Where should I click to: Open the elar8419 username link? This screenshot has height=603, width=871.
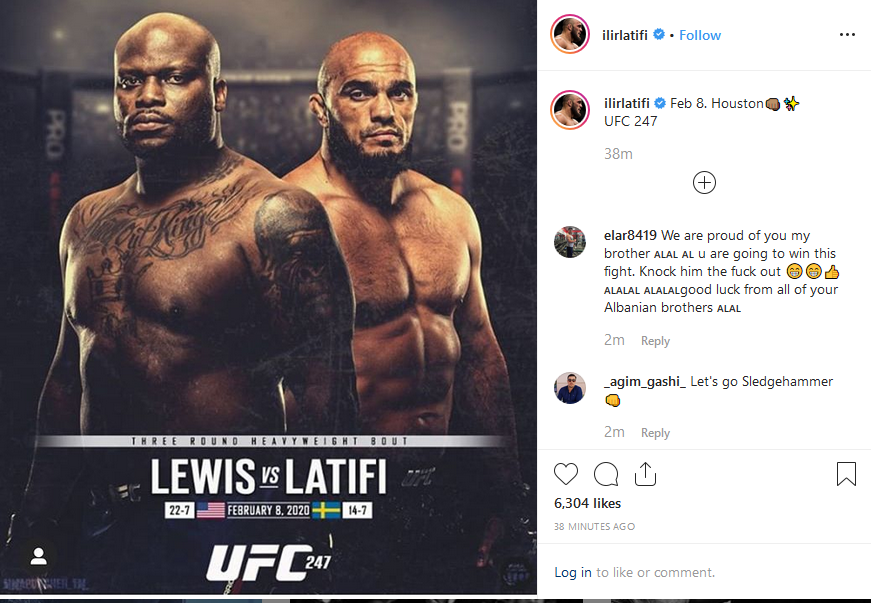tap(630, 235)
